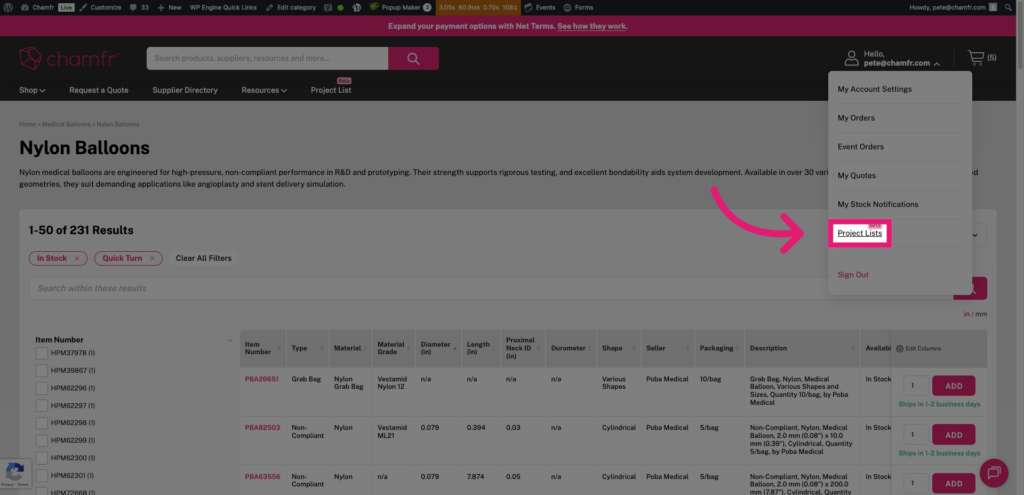Viewport: 1024px width, 495px height.
Task: Open the chat bubble widget
Action: (x=994, y=473)
